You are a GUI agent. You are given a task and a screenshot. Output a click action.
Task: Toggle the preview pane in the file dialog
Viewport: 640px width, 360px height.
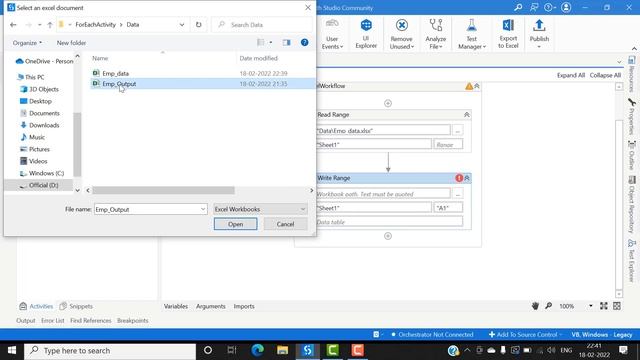click(x=287, y=42)
